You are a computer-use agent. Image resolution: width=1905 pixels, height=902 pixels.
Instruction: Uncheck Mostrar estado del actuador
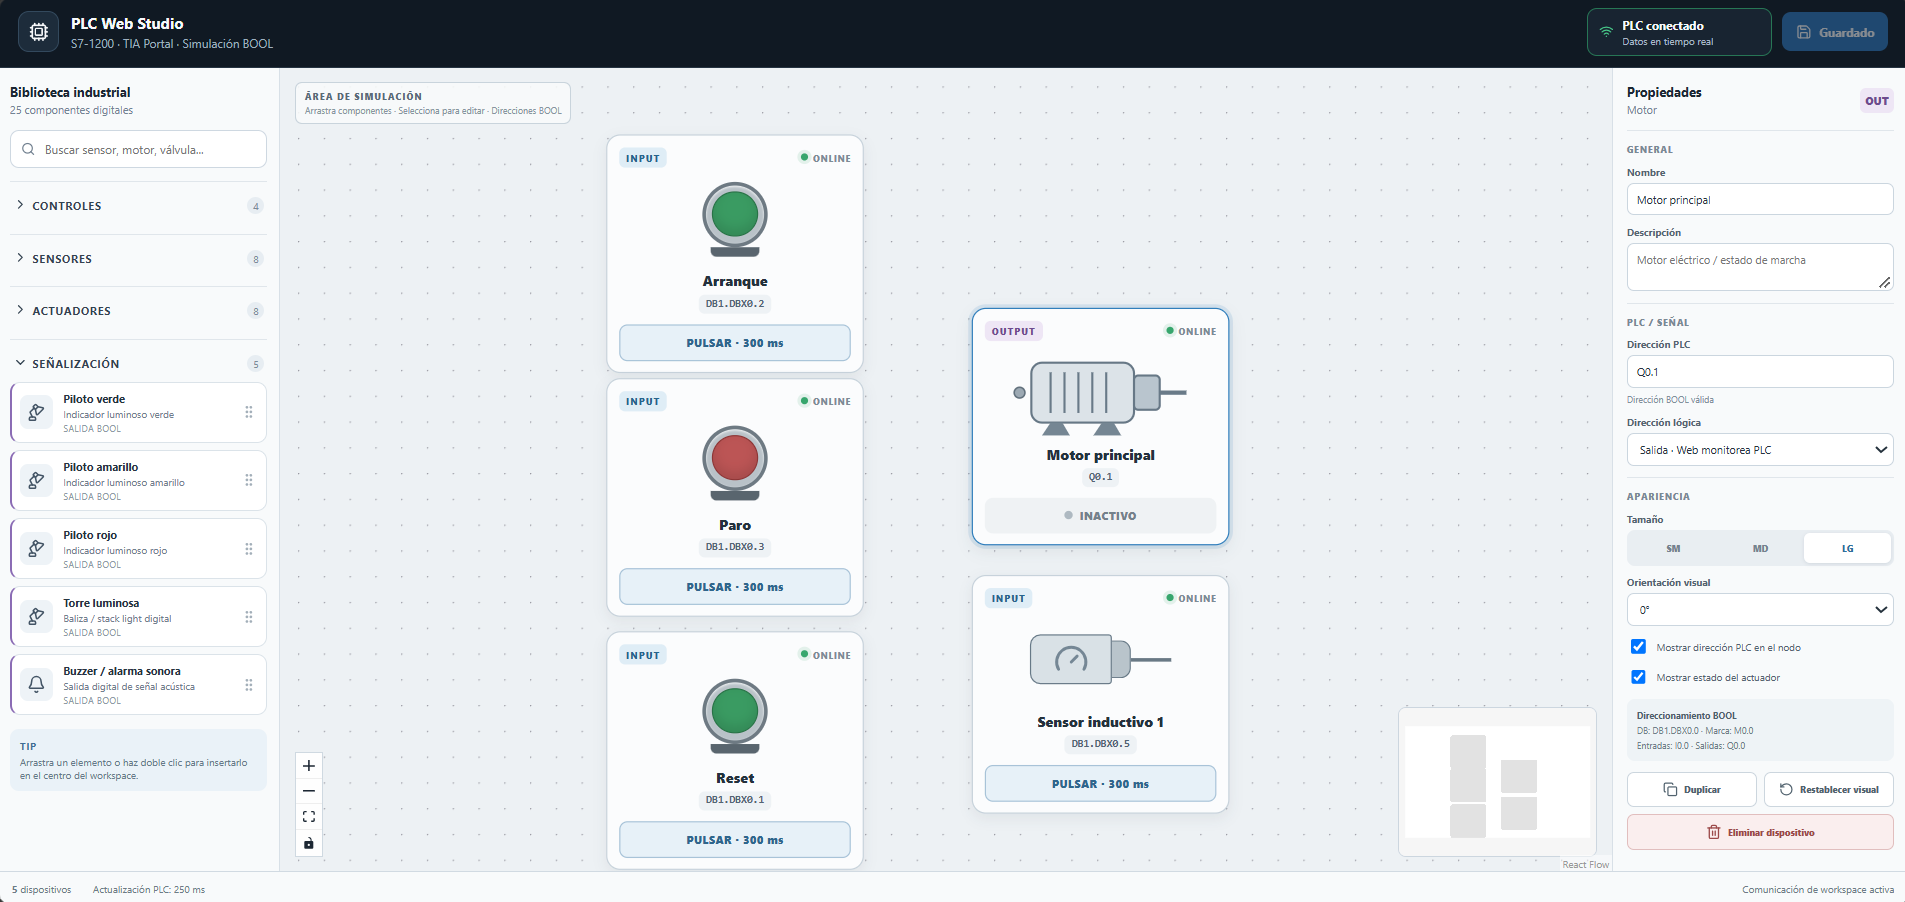pyautogui.click(x=1638, y=677)
